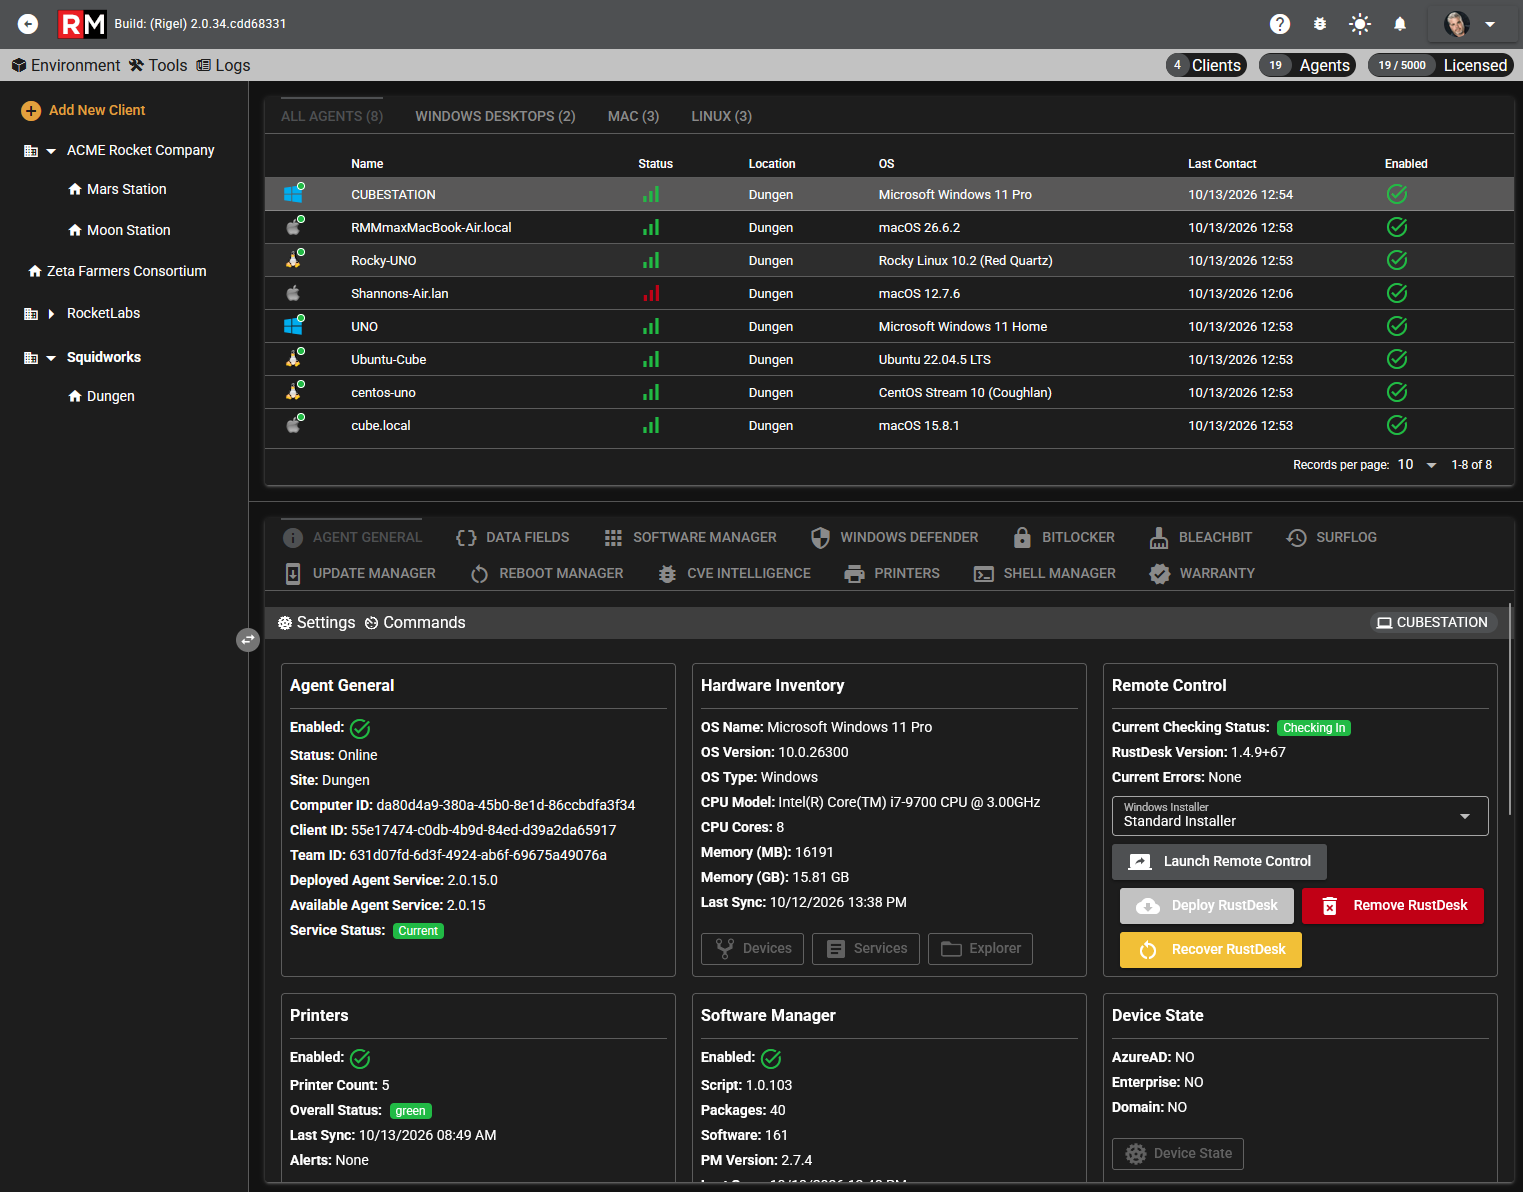
Task: Collapse ACME Rocket Company tree node
Action: 51,151
